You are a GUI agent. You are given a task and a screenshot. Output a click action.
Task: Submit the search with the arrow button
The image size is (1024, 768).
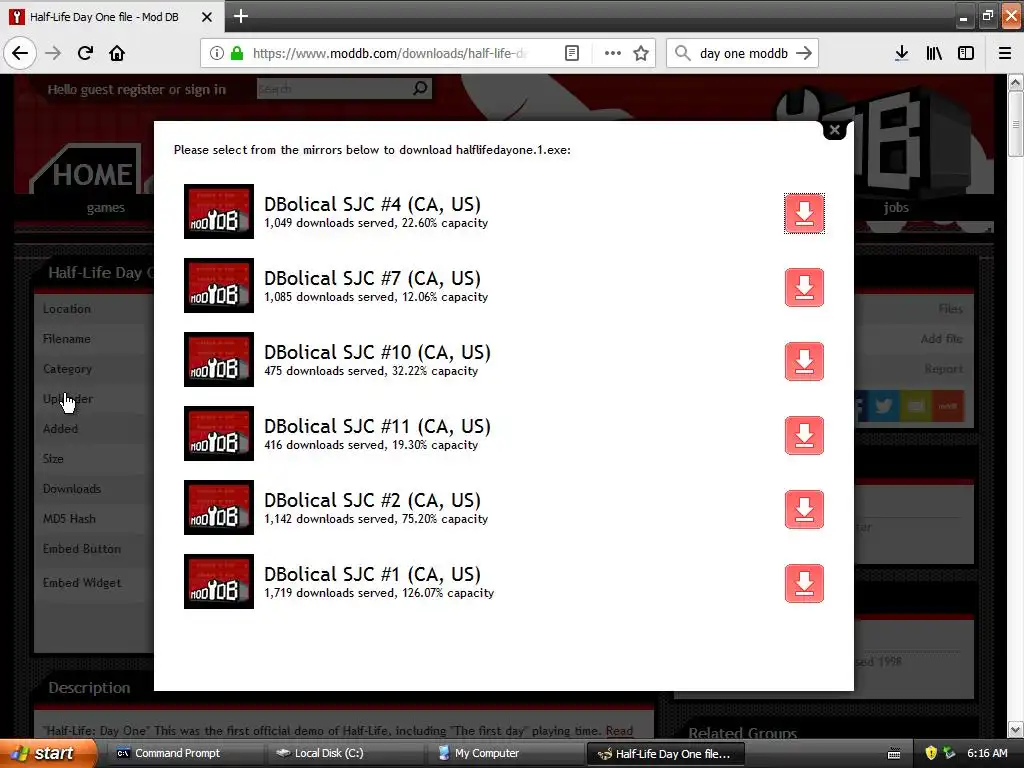pyautogui.click(x=804, y=53)
